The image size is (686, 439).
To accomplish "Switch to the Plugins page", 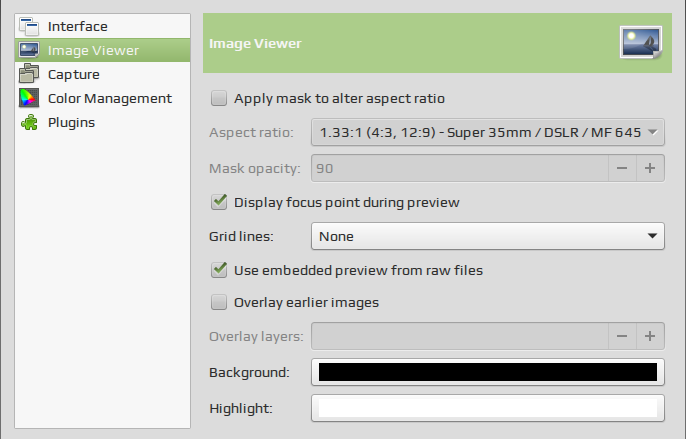I will [102, 123].
